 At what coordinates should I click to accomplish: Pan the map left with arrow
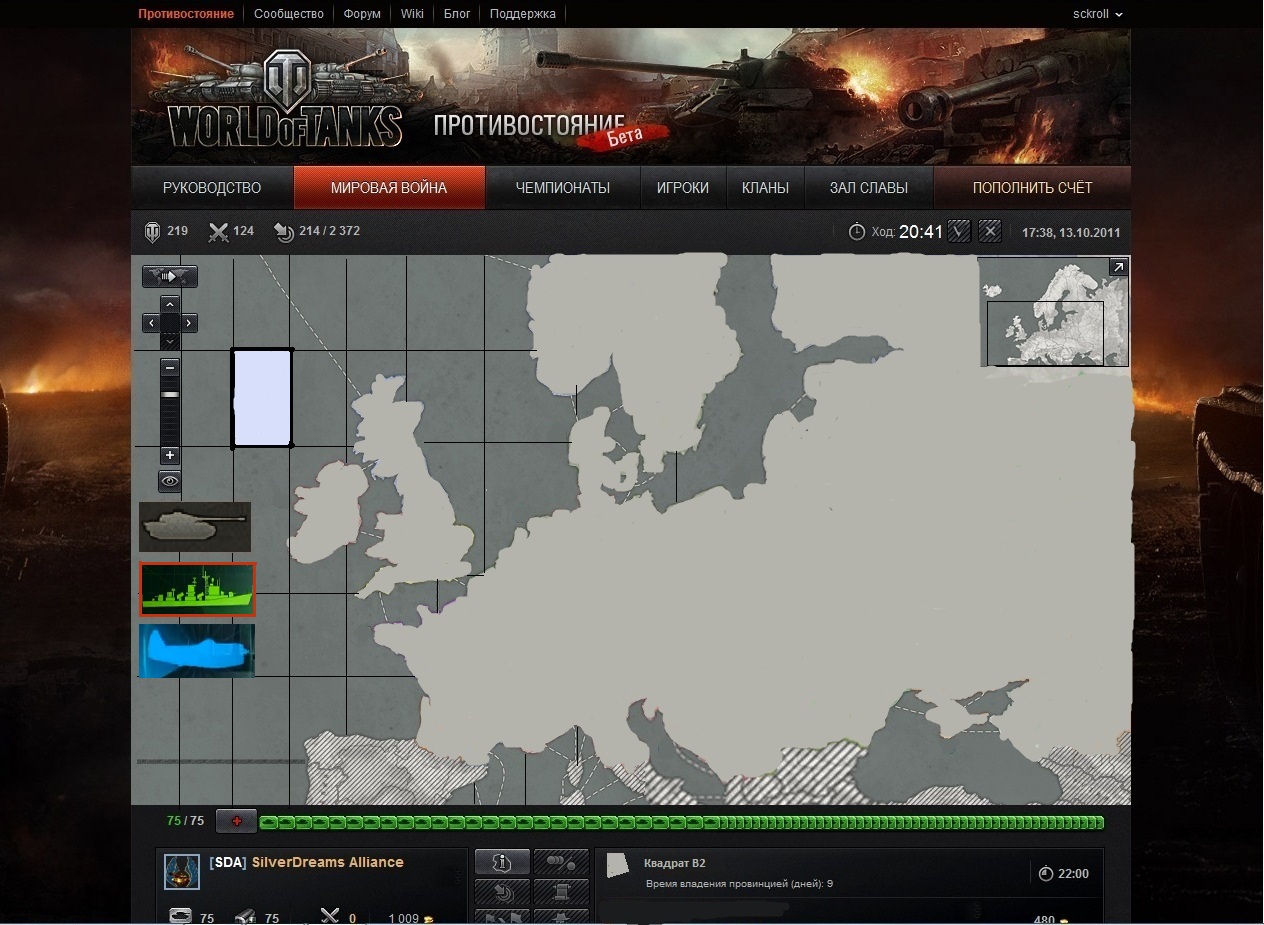tap(150, 323)
